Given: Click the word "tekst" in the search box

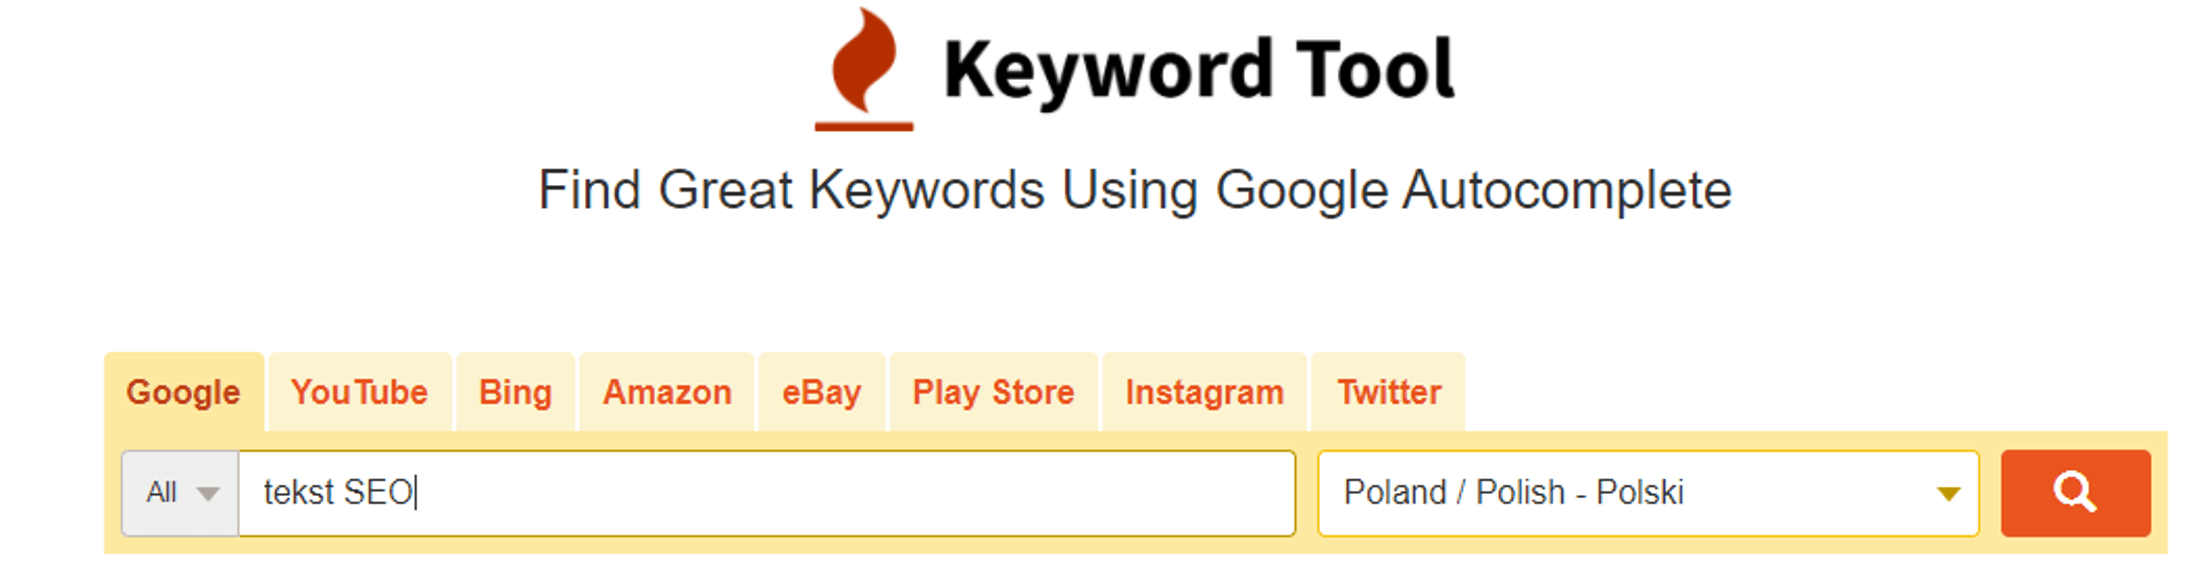Looking at the screenshot, I should 298,493.
